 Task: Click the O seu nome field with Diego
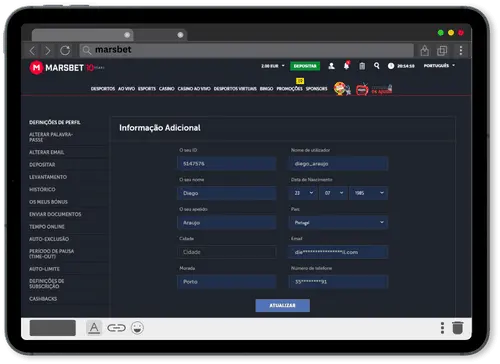(227, 193)
